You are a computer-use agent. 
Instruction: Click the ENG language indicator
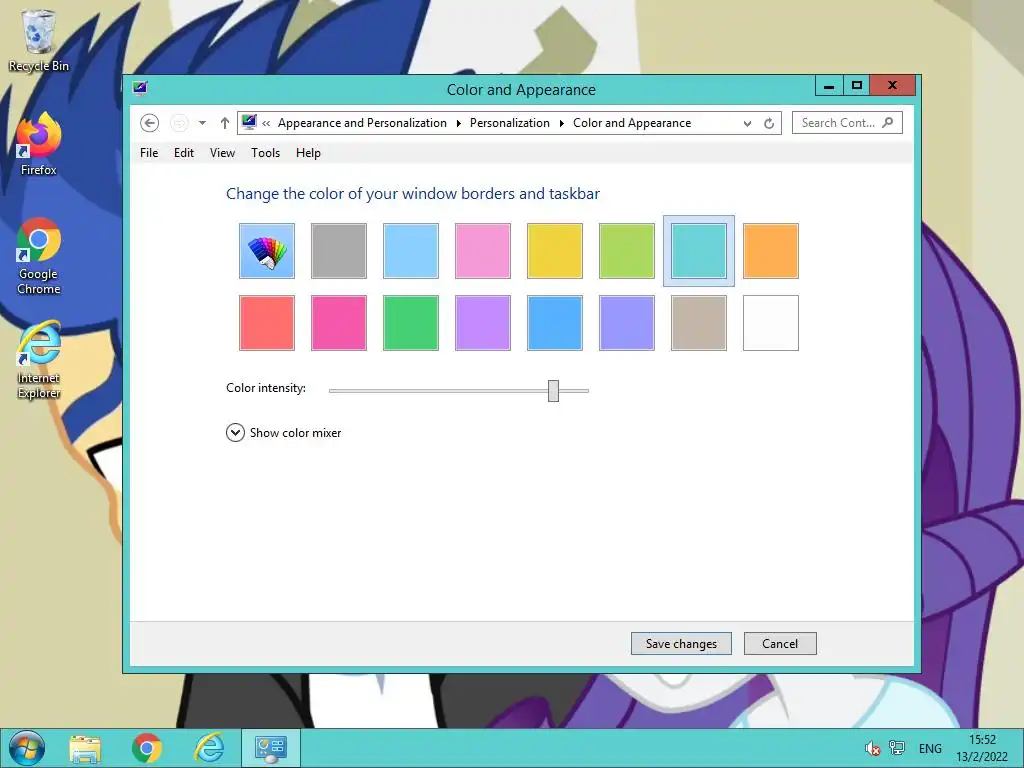[930, 748]
